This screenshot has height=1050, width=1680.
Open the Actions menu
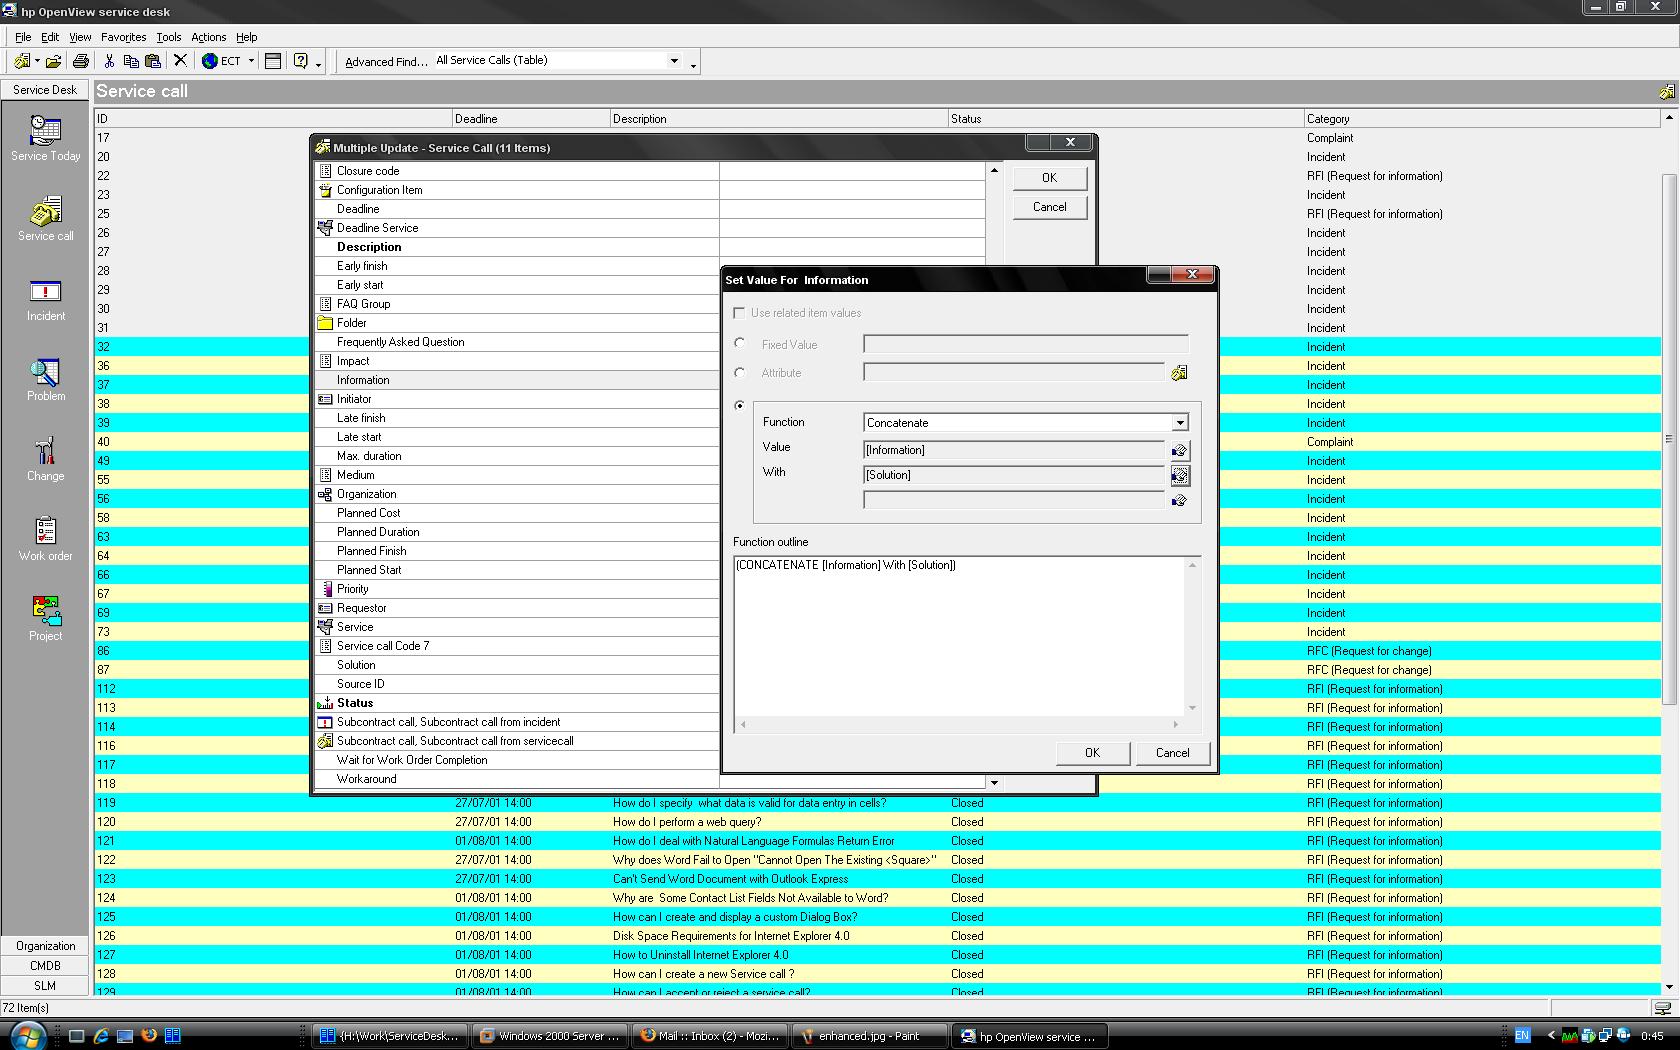[209, 37]
